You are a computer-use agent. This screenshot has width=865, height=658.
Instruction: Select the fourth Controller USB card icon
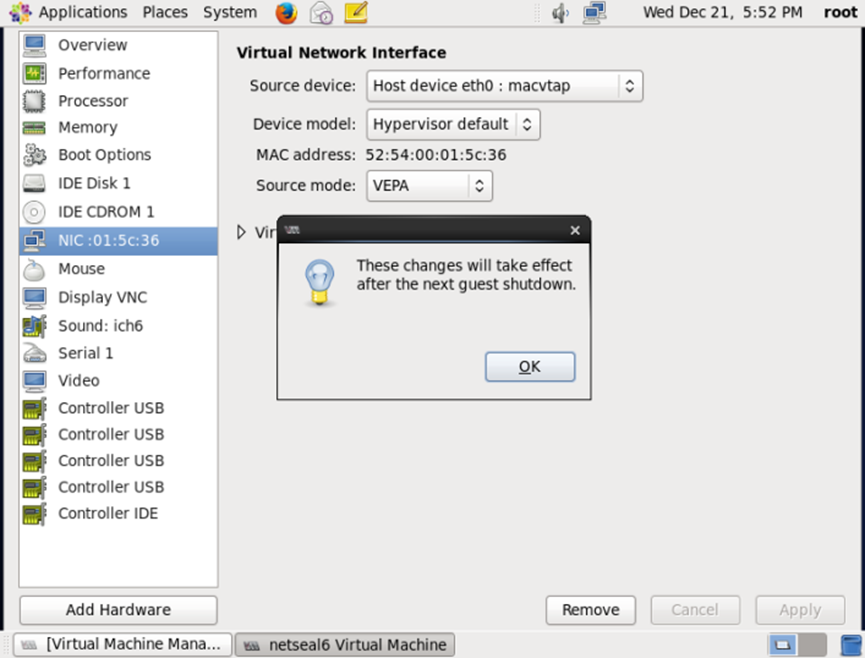34,488
